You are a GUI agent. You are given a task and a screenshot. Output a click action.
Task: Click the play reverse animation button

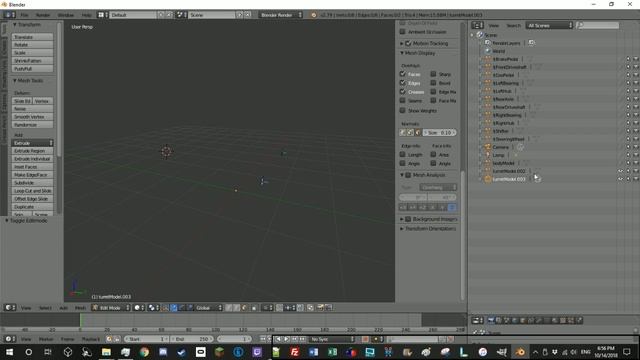click(278, 339)
